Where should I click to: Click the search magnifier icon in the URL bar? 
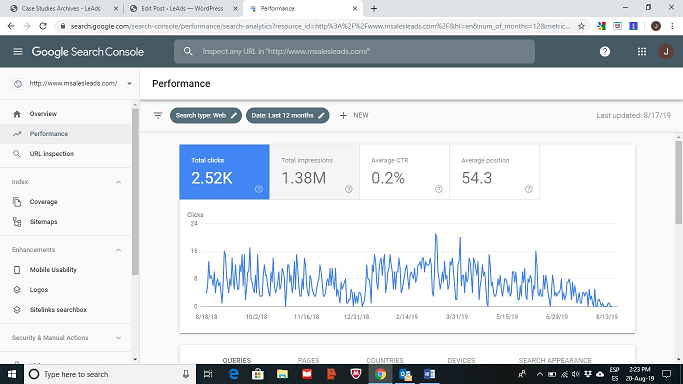click(188, 51)
